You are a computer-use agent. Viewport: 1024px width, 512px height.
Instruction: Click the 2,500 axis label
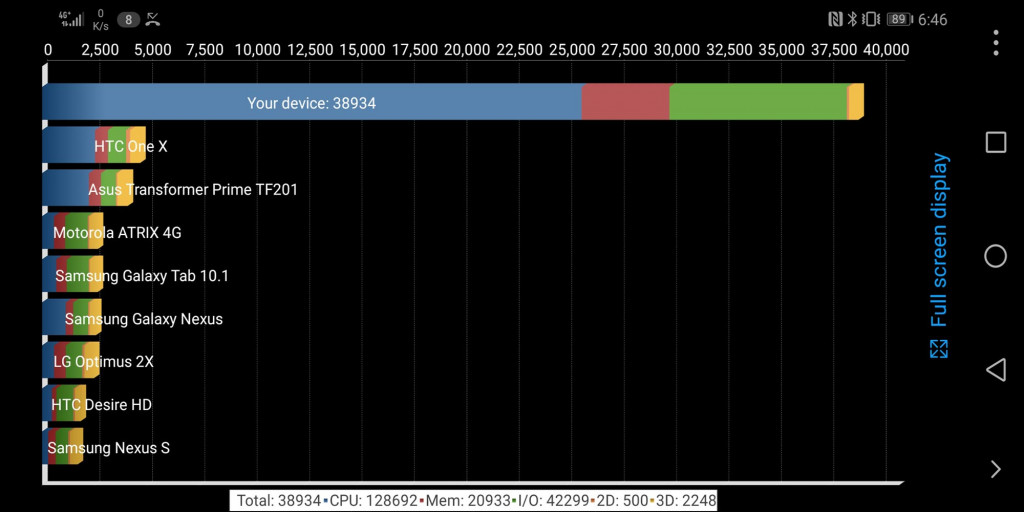(99, 50)
